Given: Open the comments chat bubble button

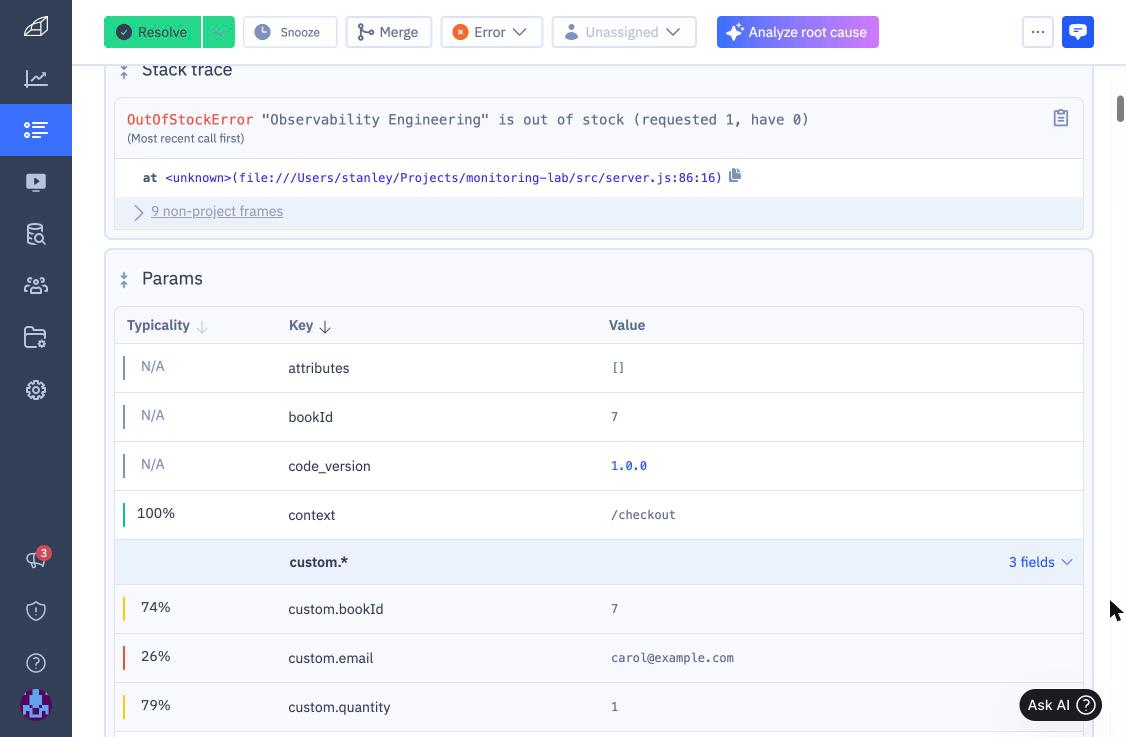Looking at the screenshot, I should pos(1077,32).
